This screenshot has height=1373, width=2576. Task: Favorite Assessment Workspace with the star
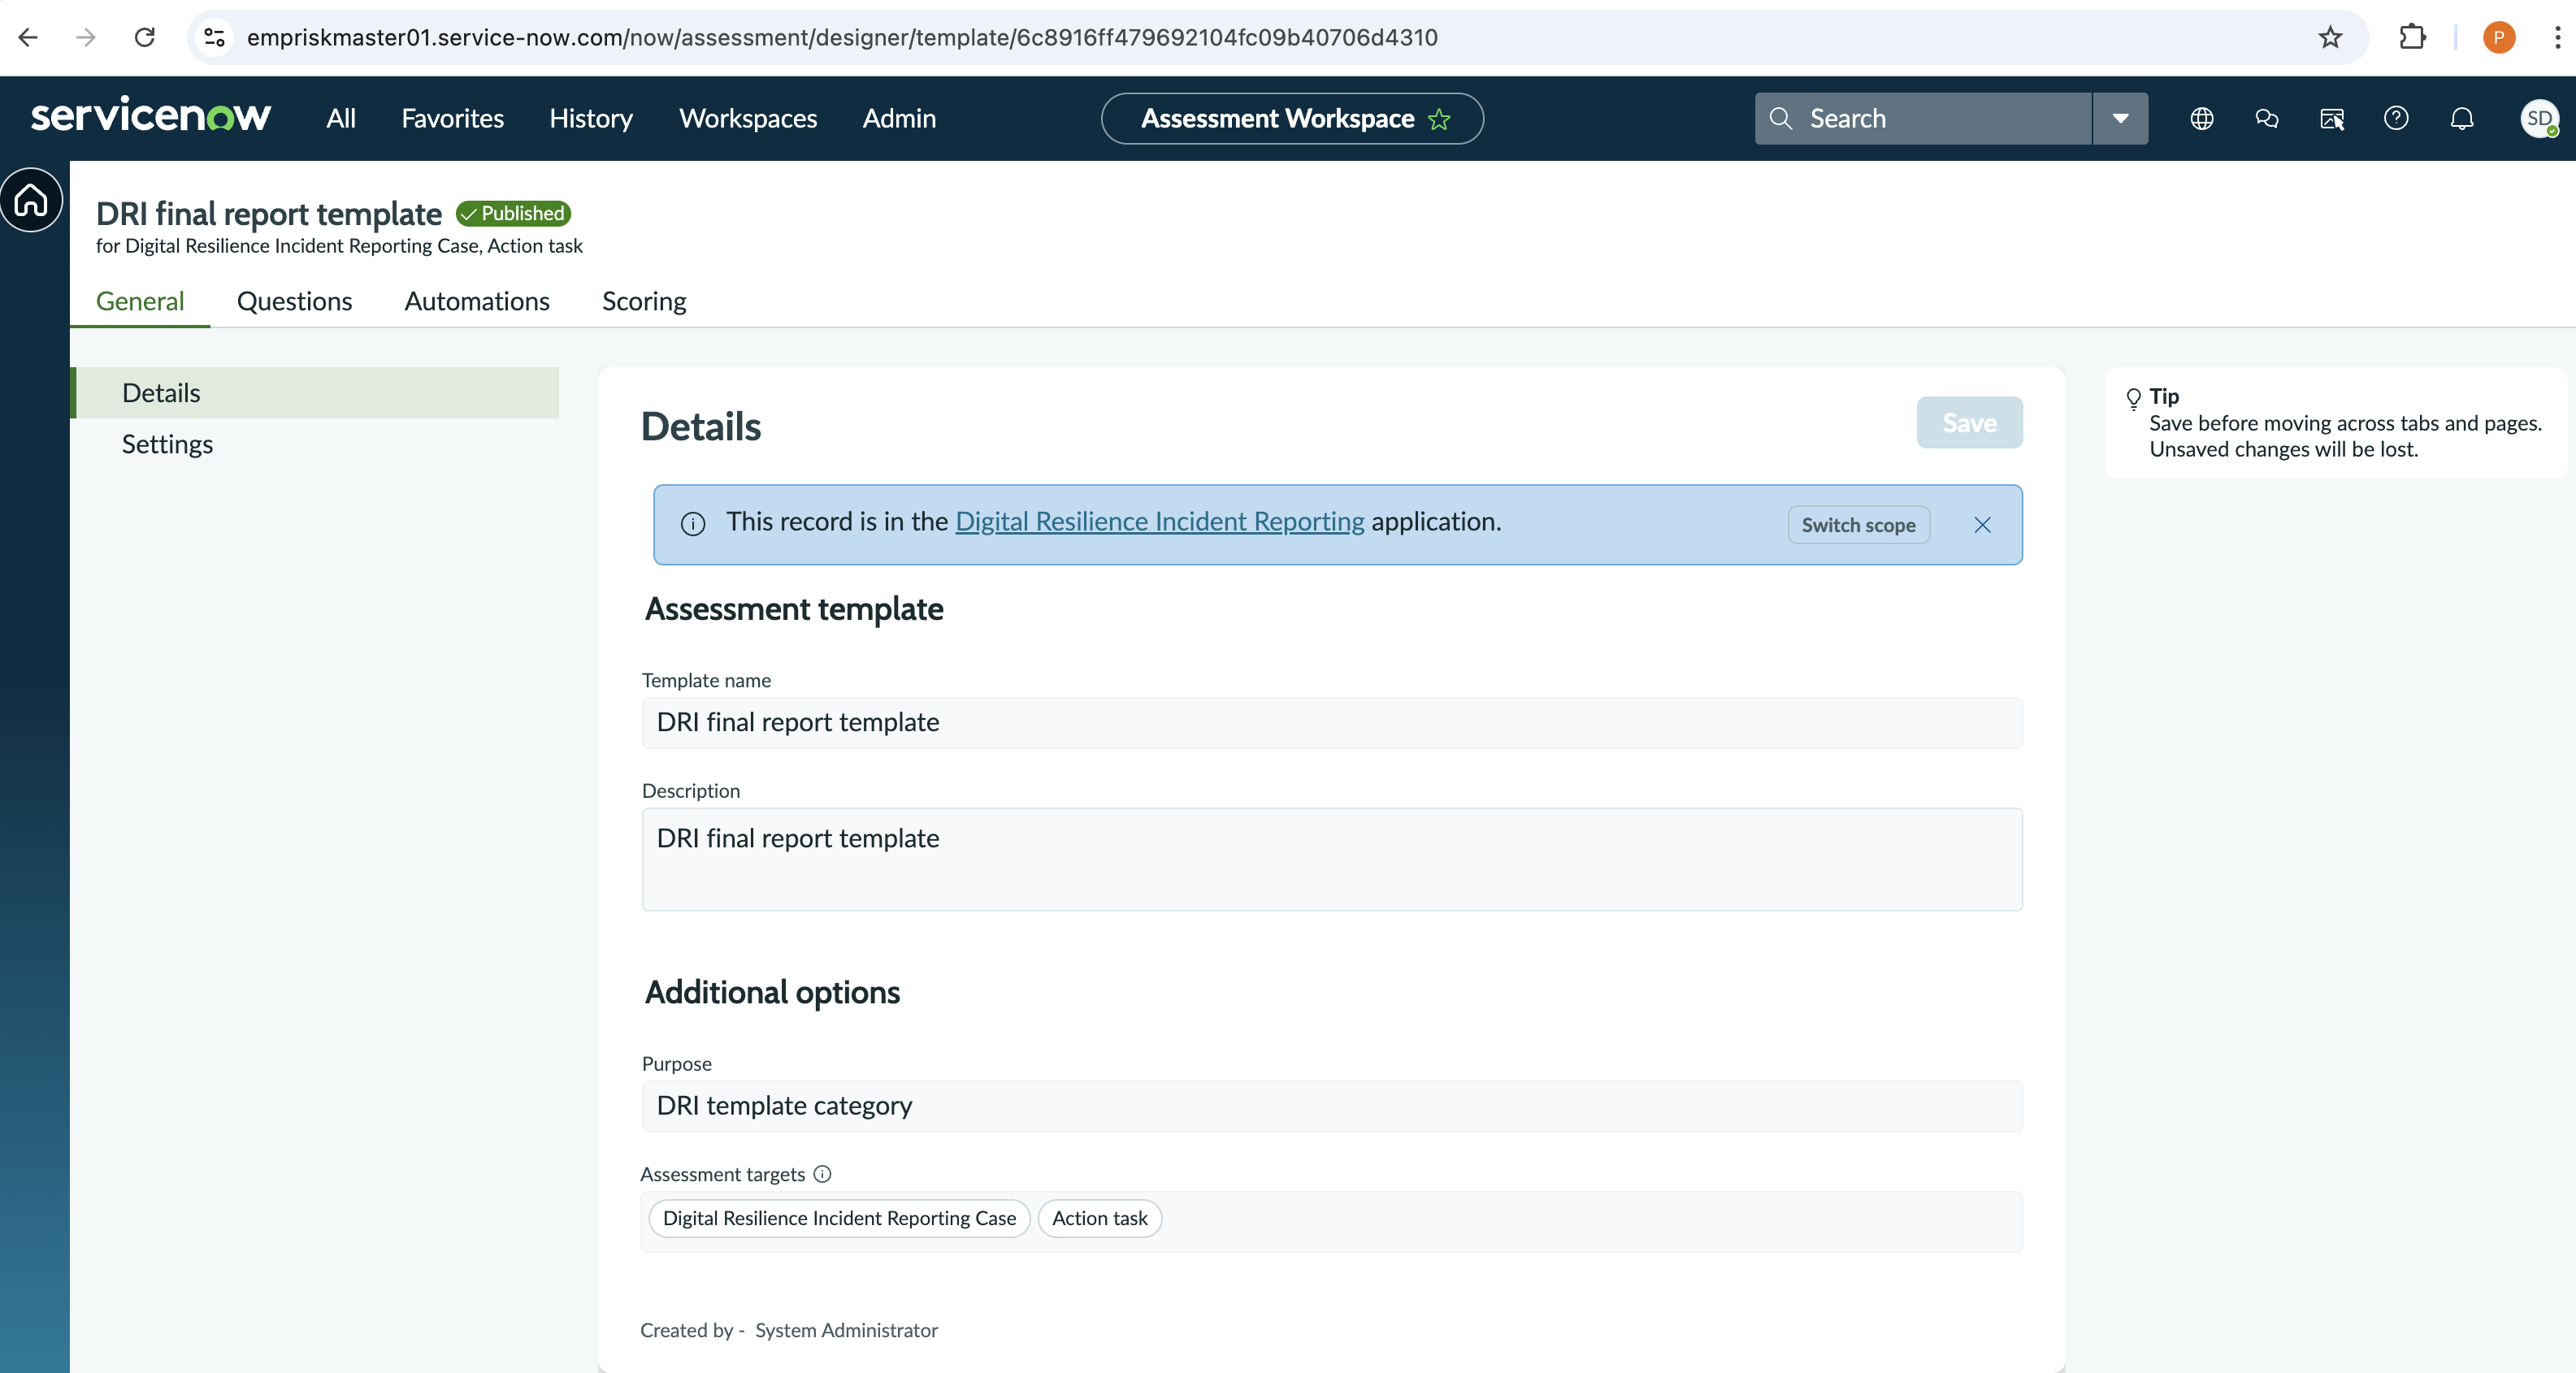(x=1439, y=119)
